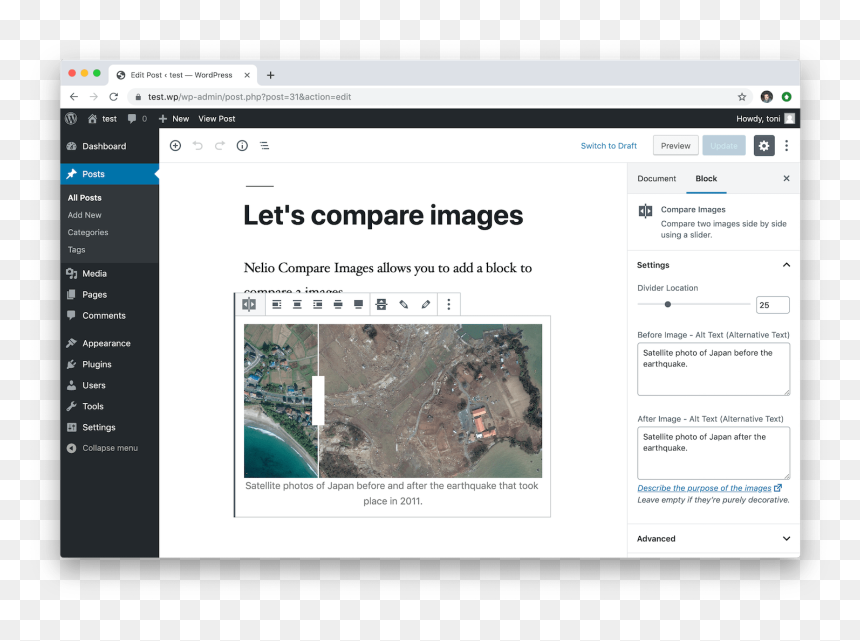
Task: Click Switch to Draft
Action: pyautogui.click(x=609, y=146)
